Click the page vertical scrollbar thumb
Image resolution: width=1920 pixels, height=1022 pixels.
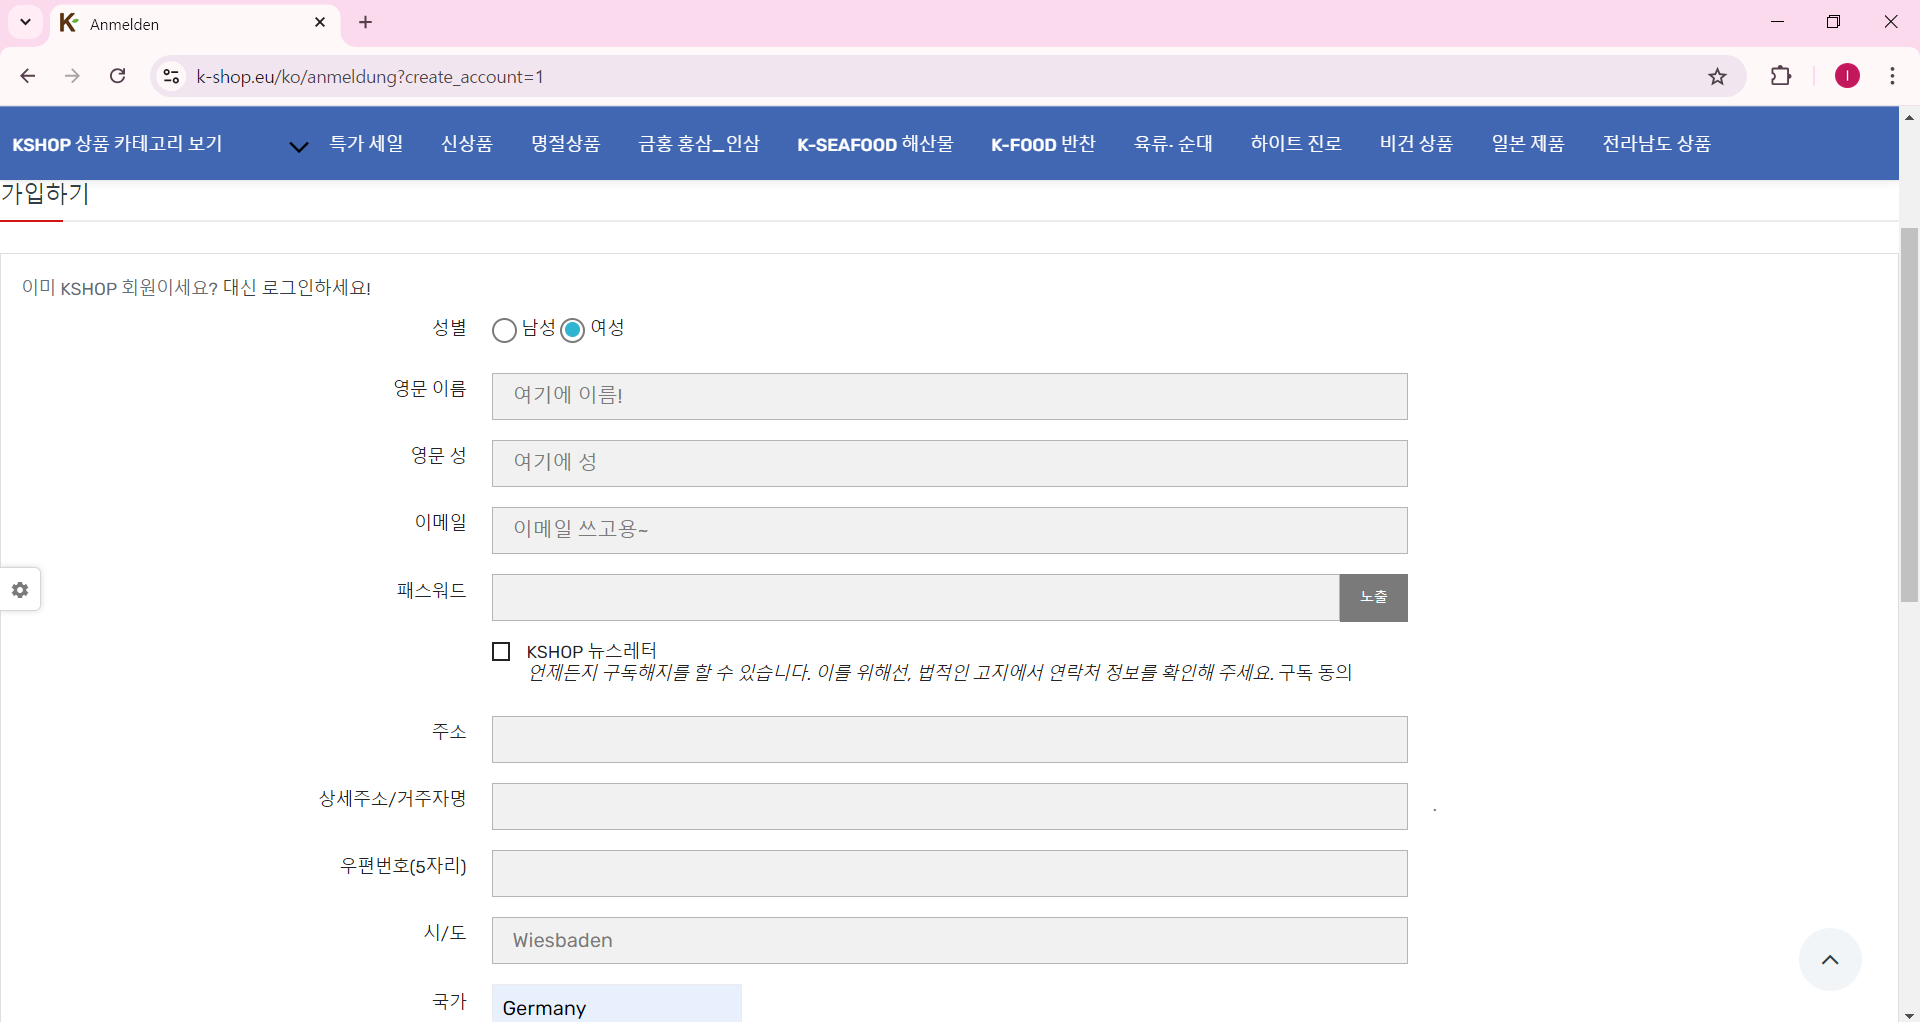click(x=1909, y=415)
